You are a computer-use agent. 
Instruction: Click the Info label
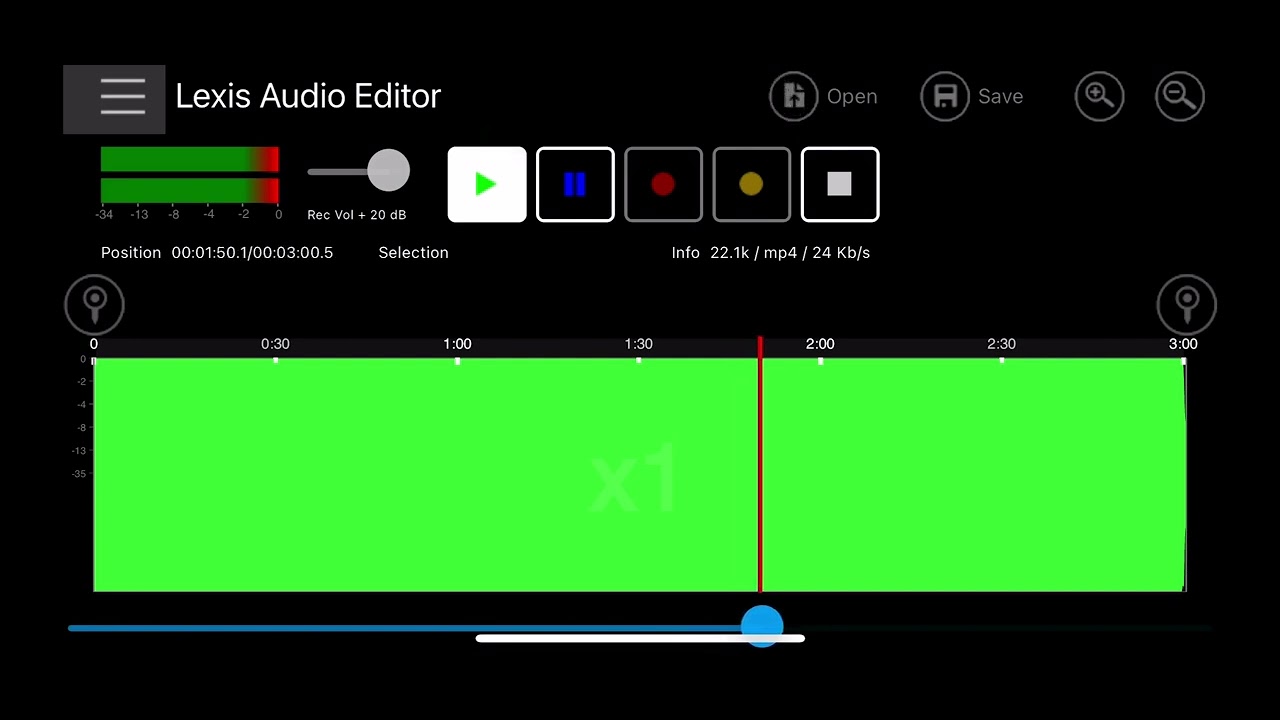pyautogui.click(x=686, y=253)
